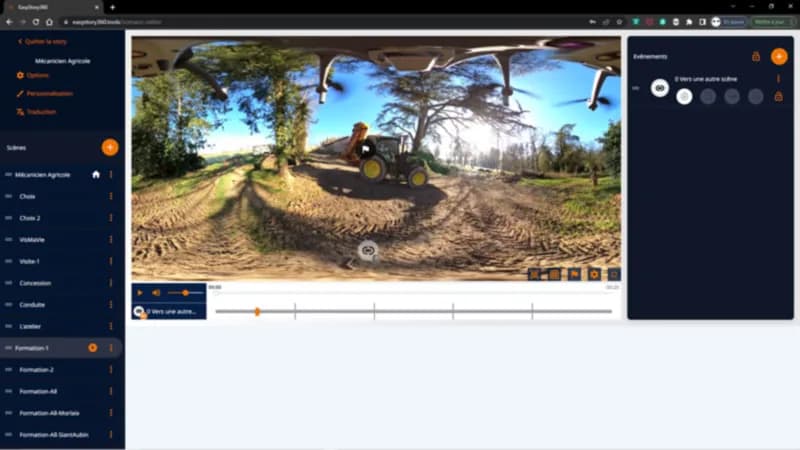Click Quitter la story link
The height and width of the screenshot is (450, 800).
[46, 42]
